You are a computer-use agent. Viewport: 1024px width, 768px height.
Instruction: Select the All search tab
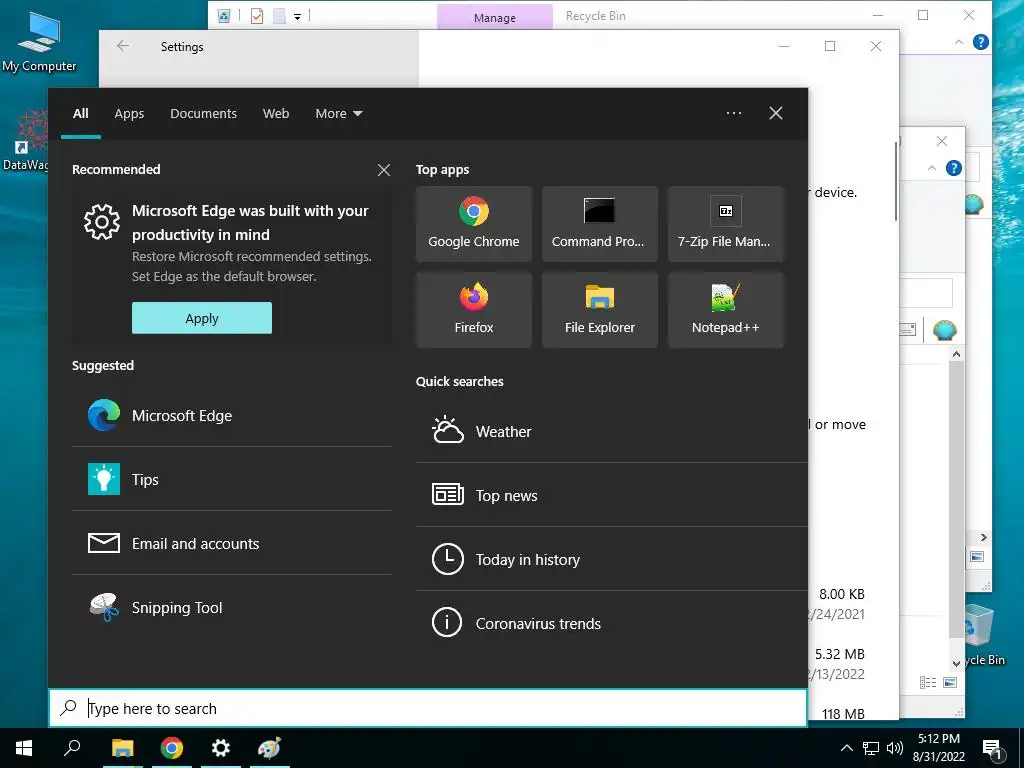pyautogui.click(x=80, y=114)
